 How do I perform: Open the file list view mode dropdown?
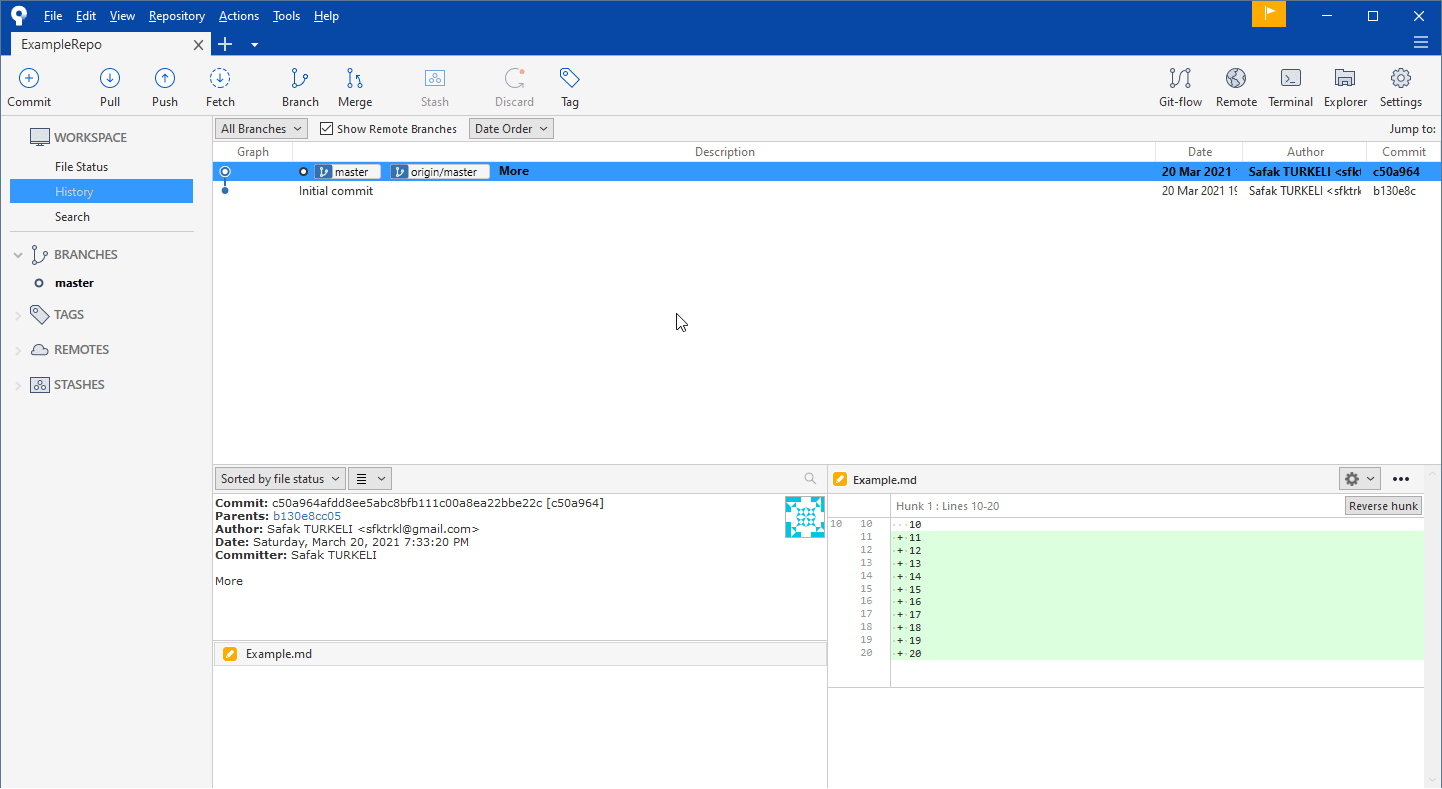[x=370, y=479]
